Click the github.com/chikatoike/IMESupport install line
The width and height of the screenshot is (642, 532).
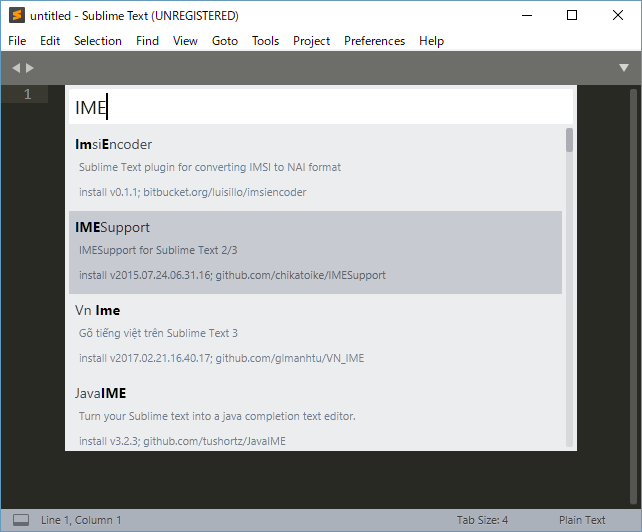coord(232,275)
